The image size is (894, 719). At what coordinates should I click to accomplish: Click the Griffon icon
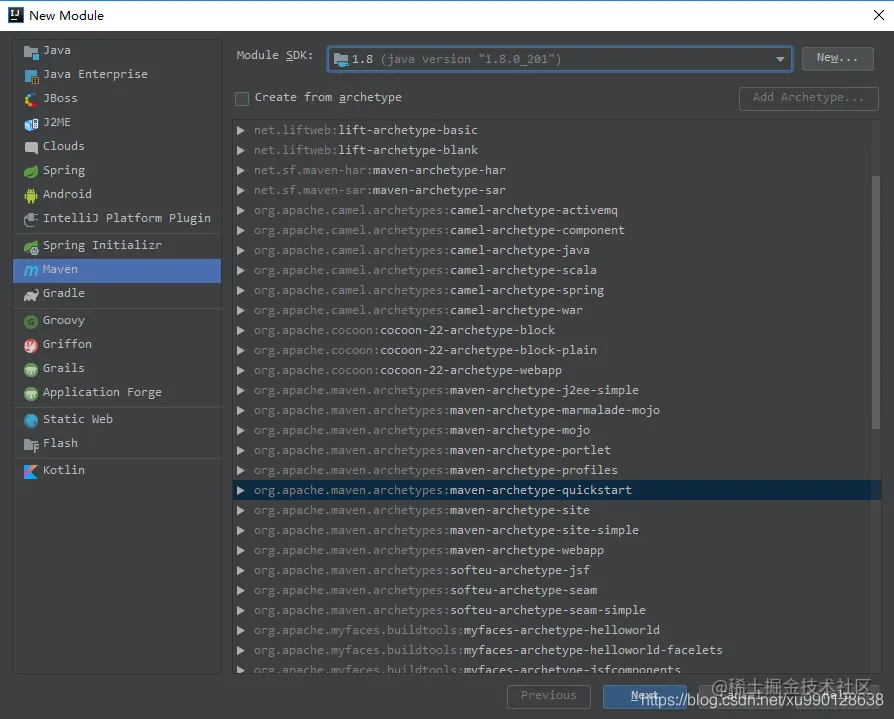tap(31, 346)
